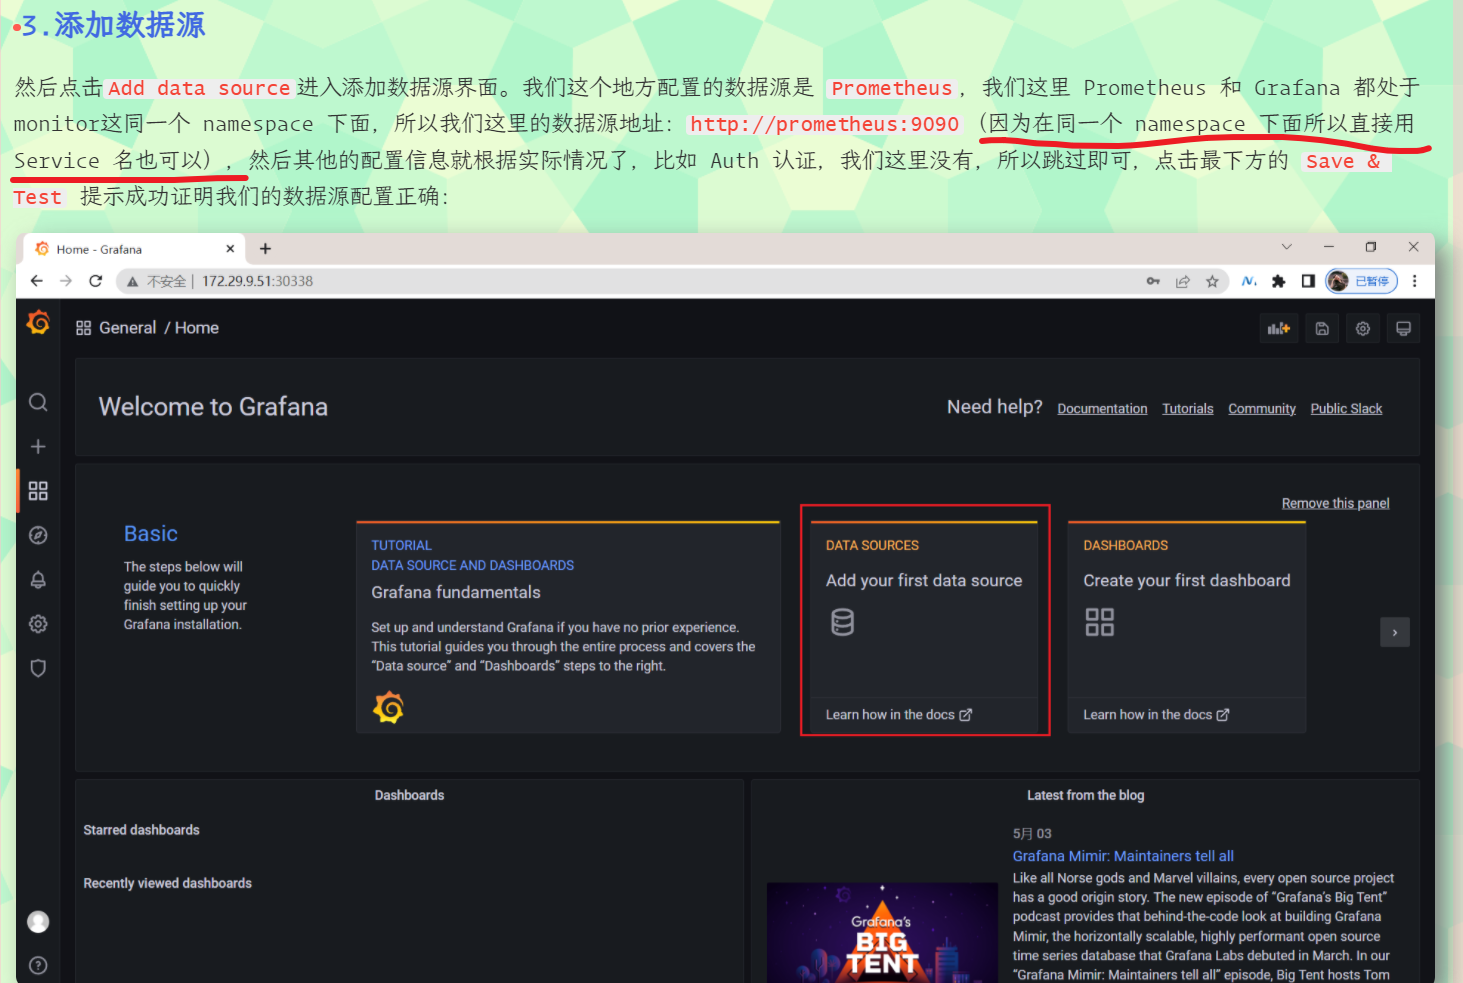Click the Welcome to Grafana title
Screen dimensions: 1463x983
click(x=213, y=407)
